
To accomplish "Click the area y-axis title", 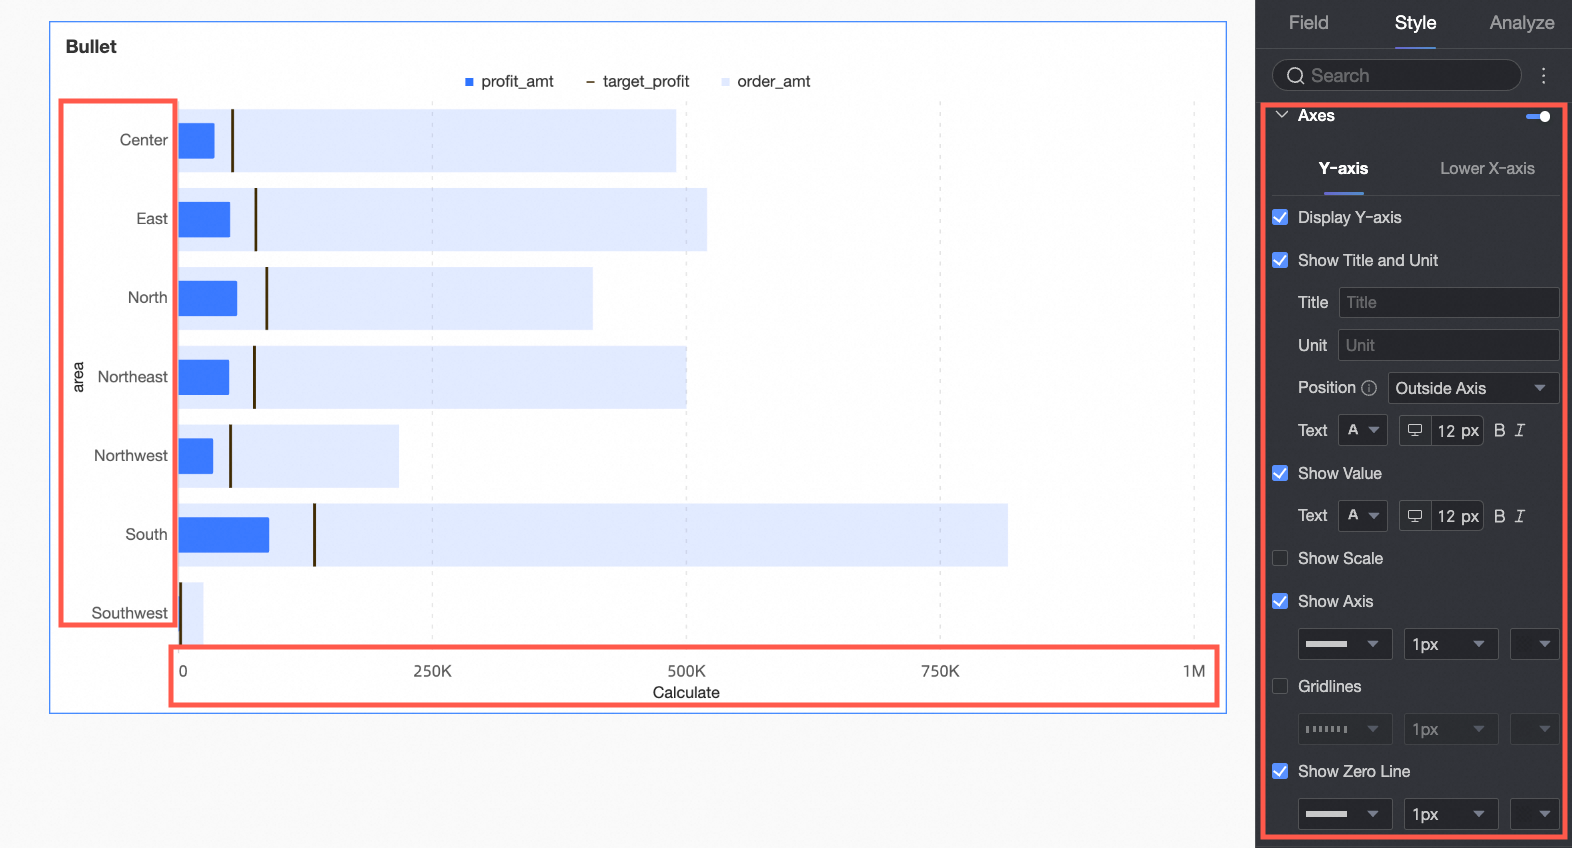I will [x=78, y=377].
